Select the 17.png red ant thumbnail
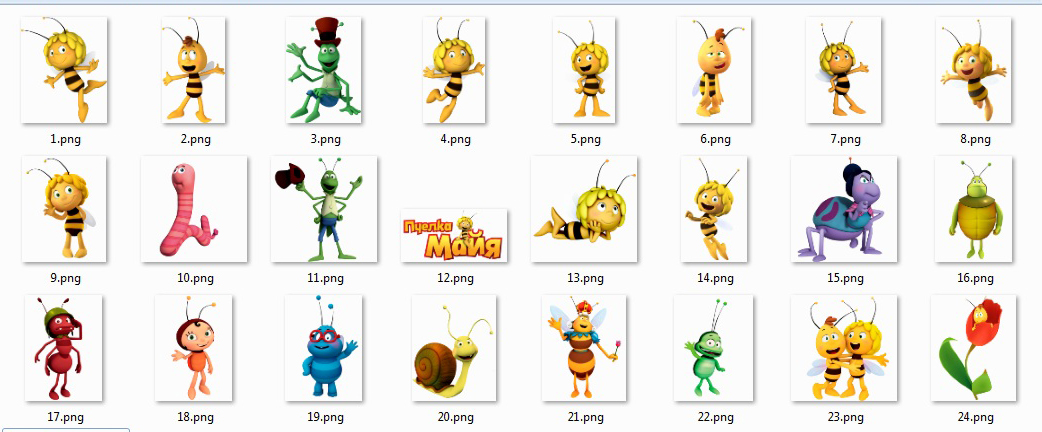1042x432 pixels. pyautogui.click(x=63, y=348)
